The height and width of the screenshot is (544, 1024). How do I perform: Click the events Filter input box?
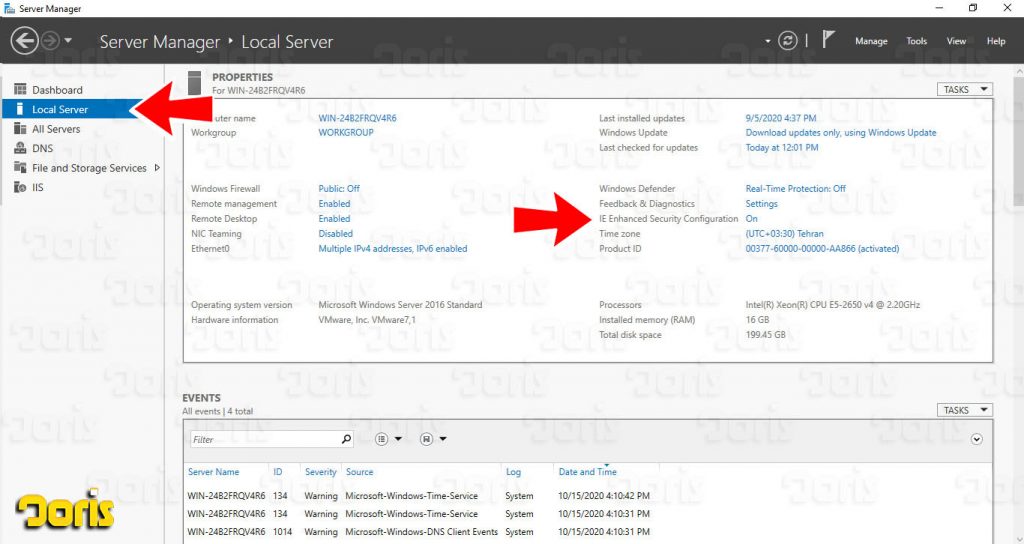coord(264,440)
